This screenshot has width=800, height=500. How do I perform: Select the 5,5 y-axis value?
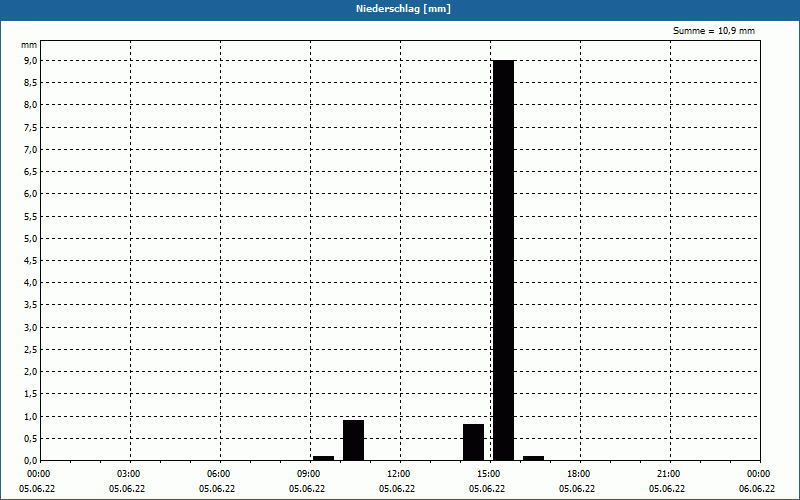click(x=30, y=216)
